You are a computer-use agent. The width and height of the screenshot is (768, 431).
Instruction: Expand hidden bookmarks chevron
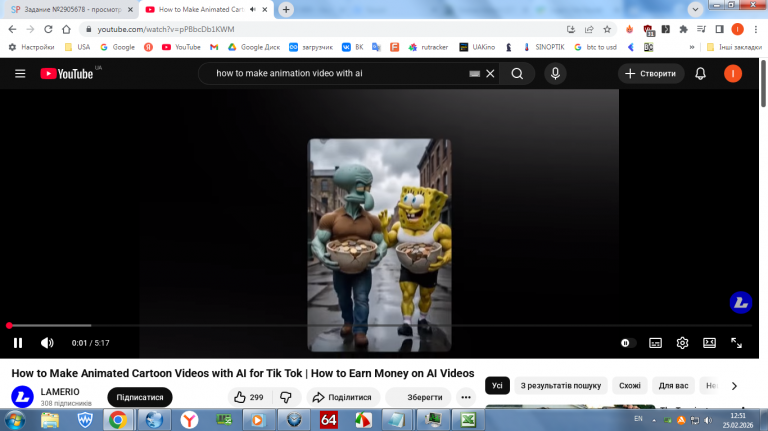click(692, 47)
